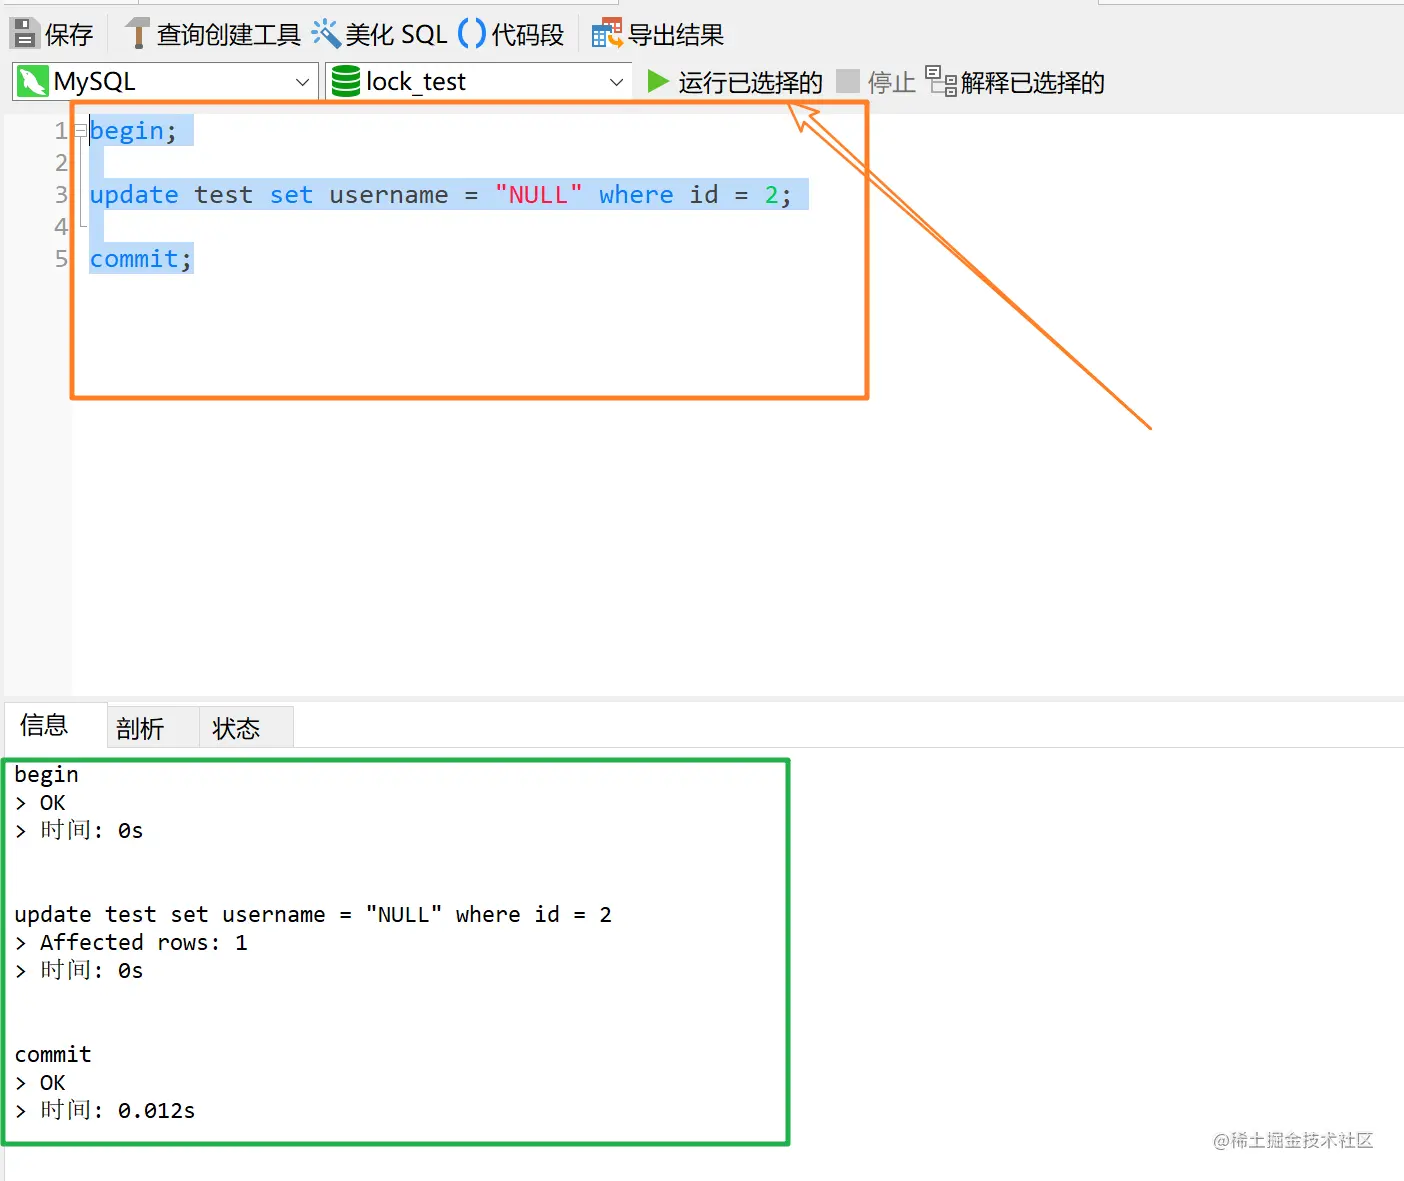Click the value '2' in the where clause
Viewport: 1404px width, 1181px height.
click(x=771, y=195)
